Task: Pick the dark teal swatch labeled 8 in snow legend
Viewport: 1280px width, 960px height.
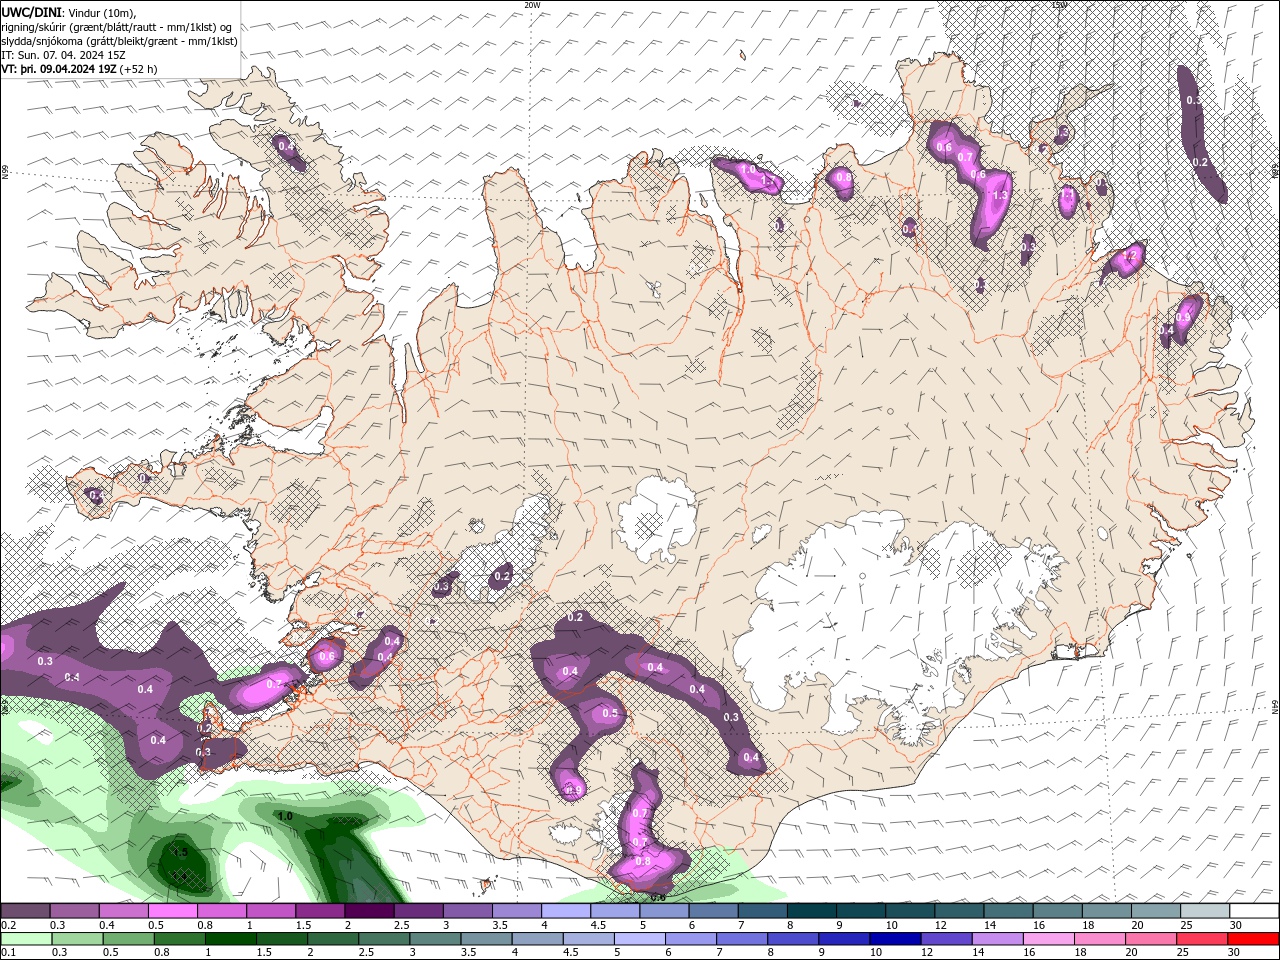Action: (x=810, y=910)
